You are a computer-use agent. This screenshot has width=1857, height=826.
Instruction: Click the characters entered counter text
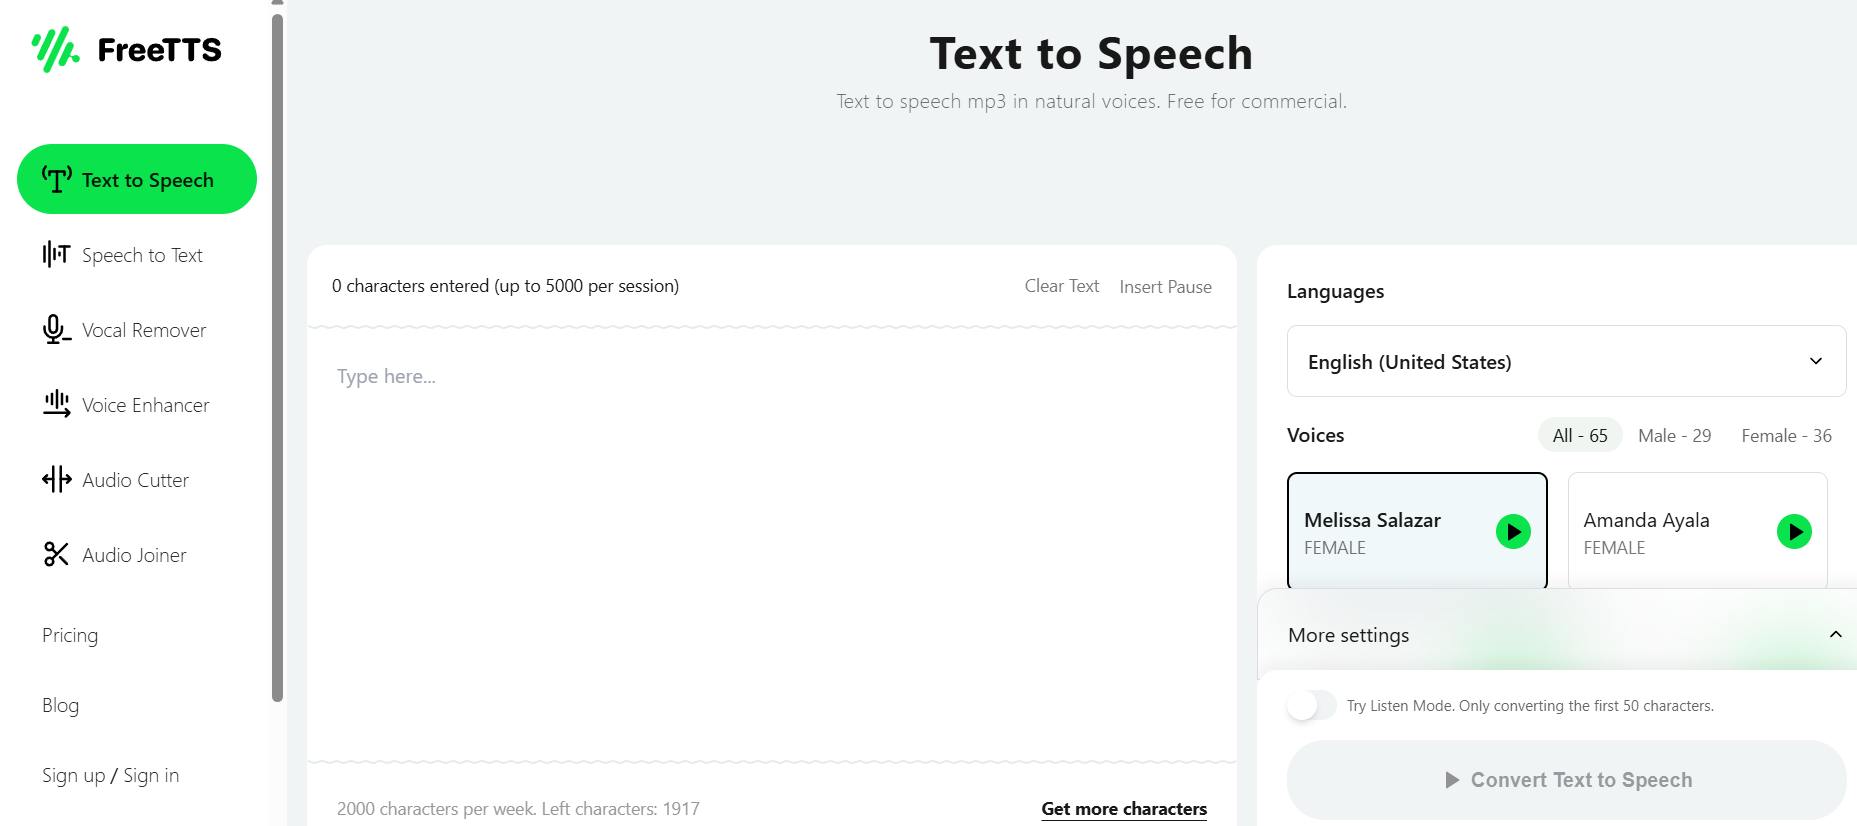[505, 286]
